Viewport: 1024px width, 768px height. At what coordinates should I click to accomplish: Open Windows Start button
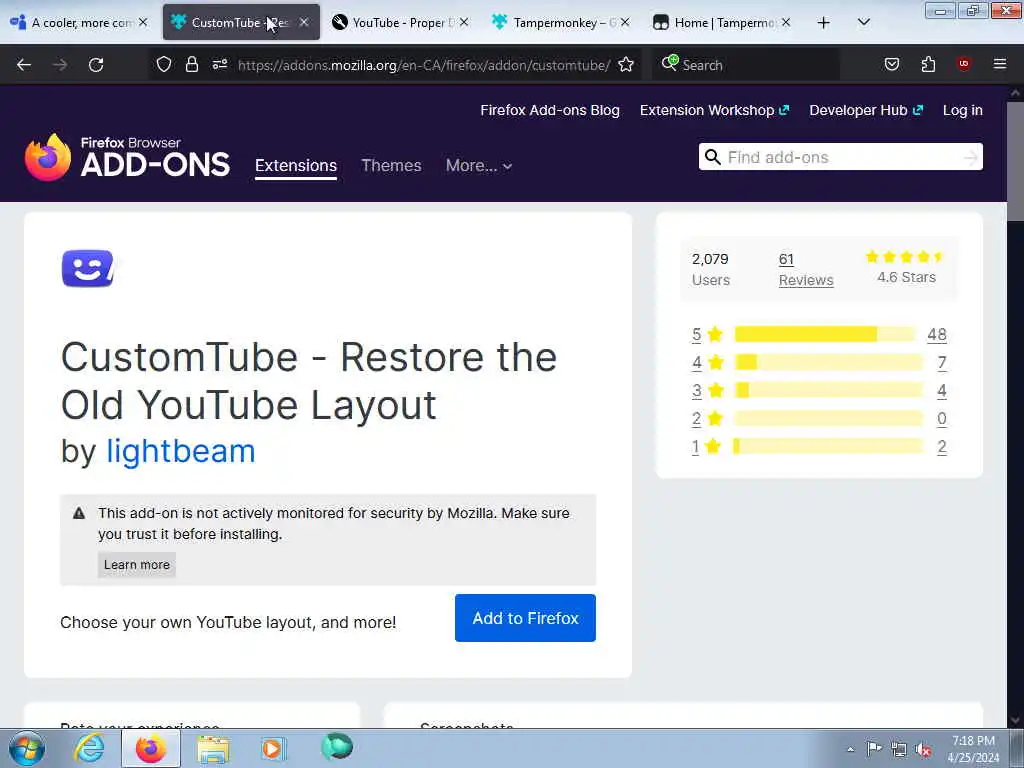[x=27, y=748]
